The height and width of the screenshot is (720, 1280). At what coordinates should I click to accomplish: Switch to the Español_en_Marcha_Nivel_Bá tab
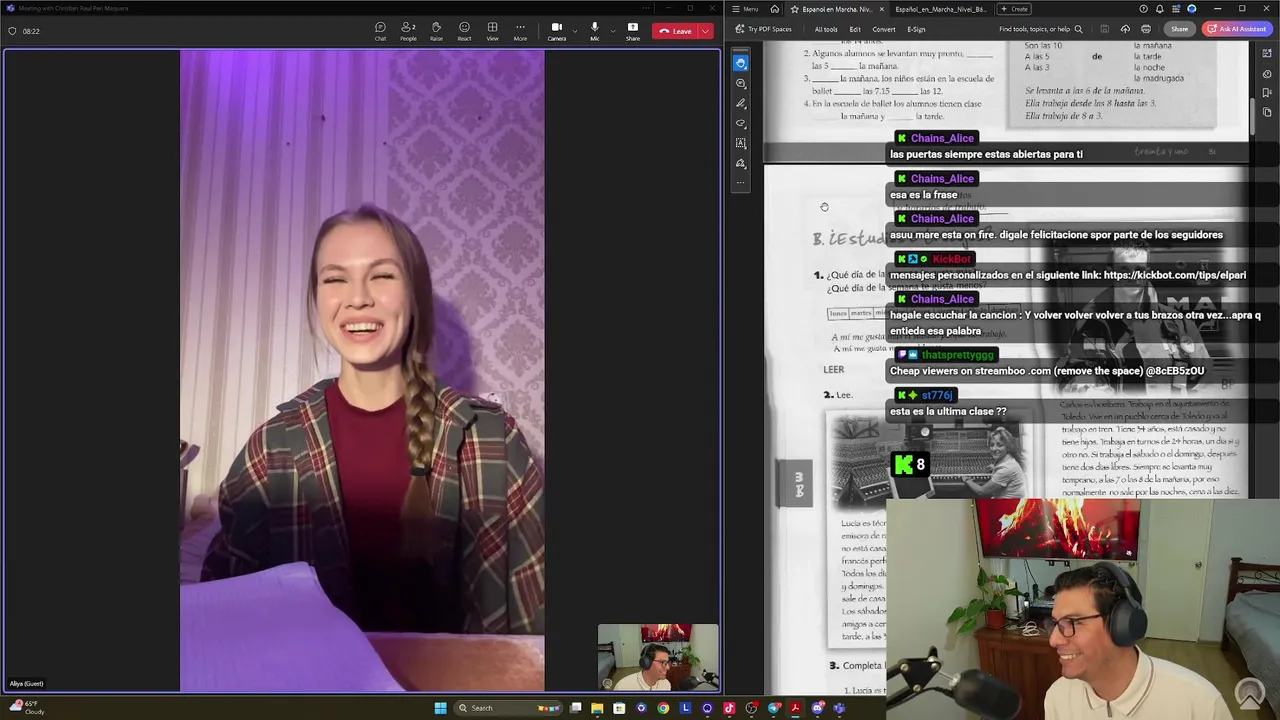(x=940, y=9)
